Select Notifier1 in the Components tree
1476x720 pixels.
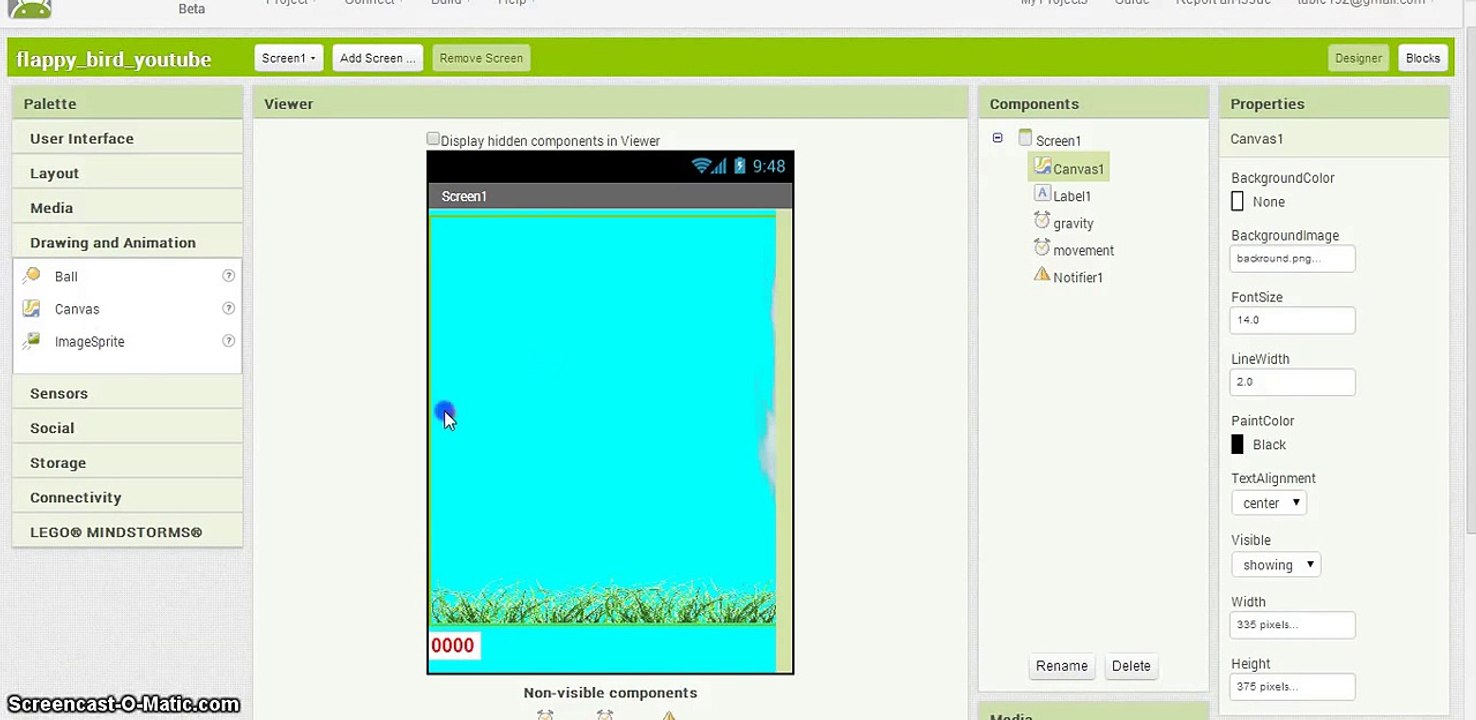pyautogui.click(x=1078, y=278)
